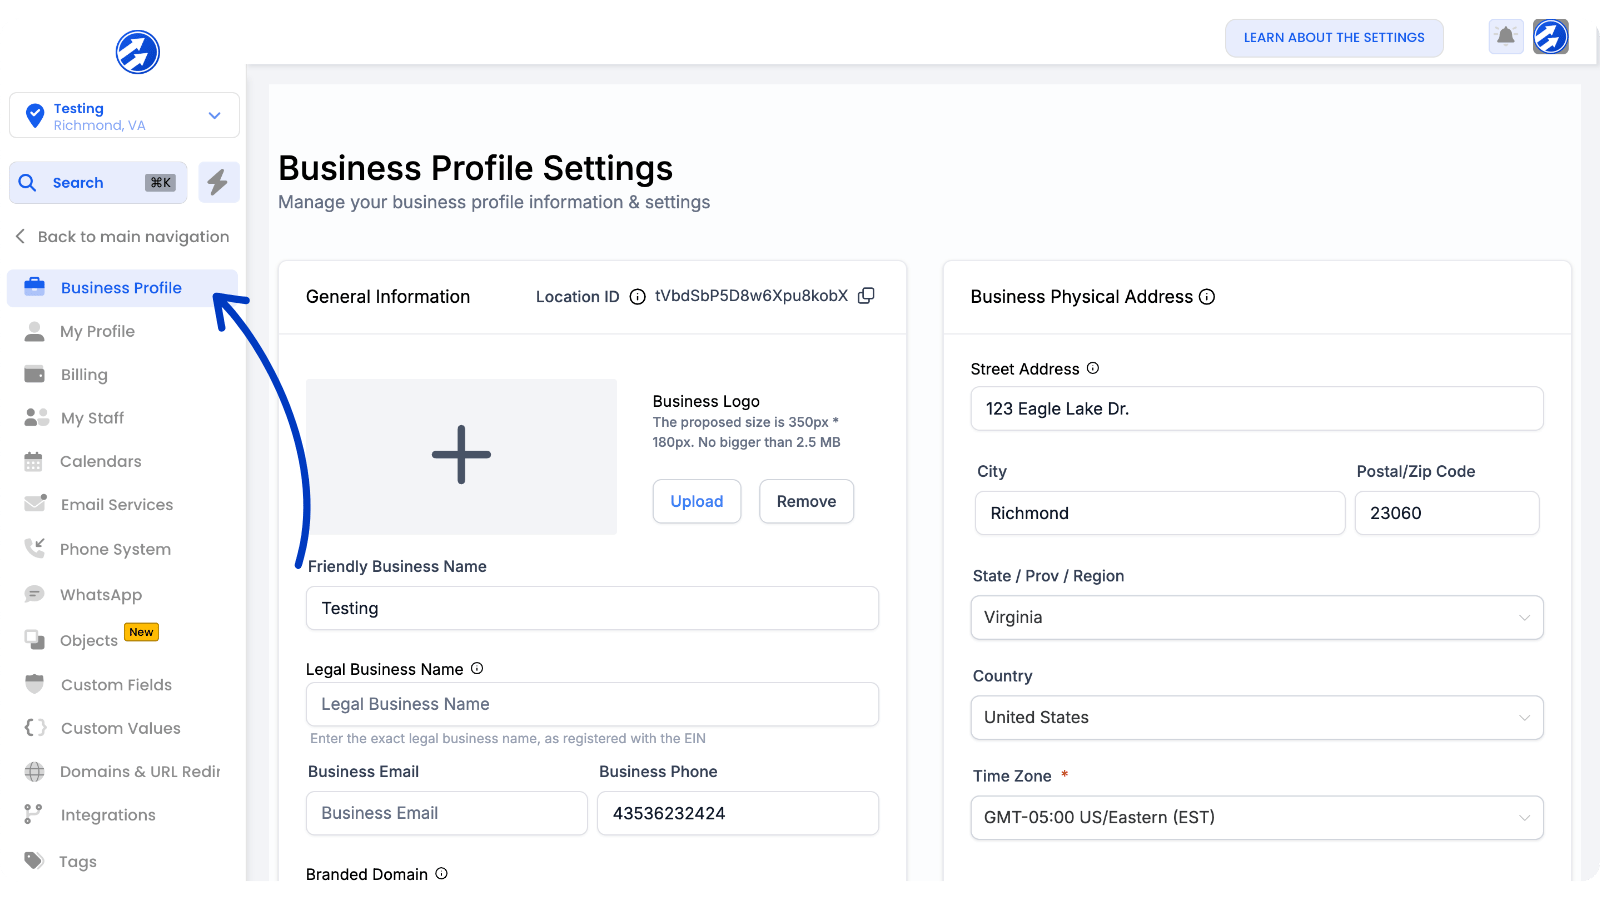The image size is (1600, 900).
Task: Click the Legal Business Name info icon
Action: [477, 668]
